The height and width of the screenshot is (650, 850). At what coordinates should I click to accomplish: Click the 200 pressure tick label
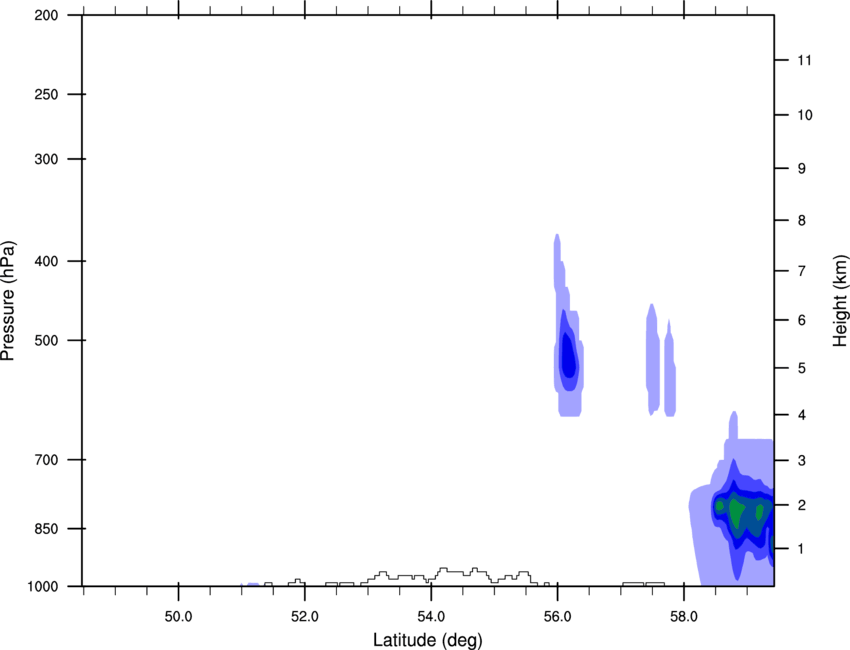(x=46, y=15)
